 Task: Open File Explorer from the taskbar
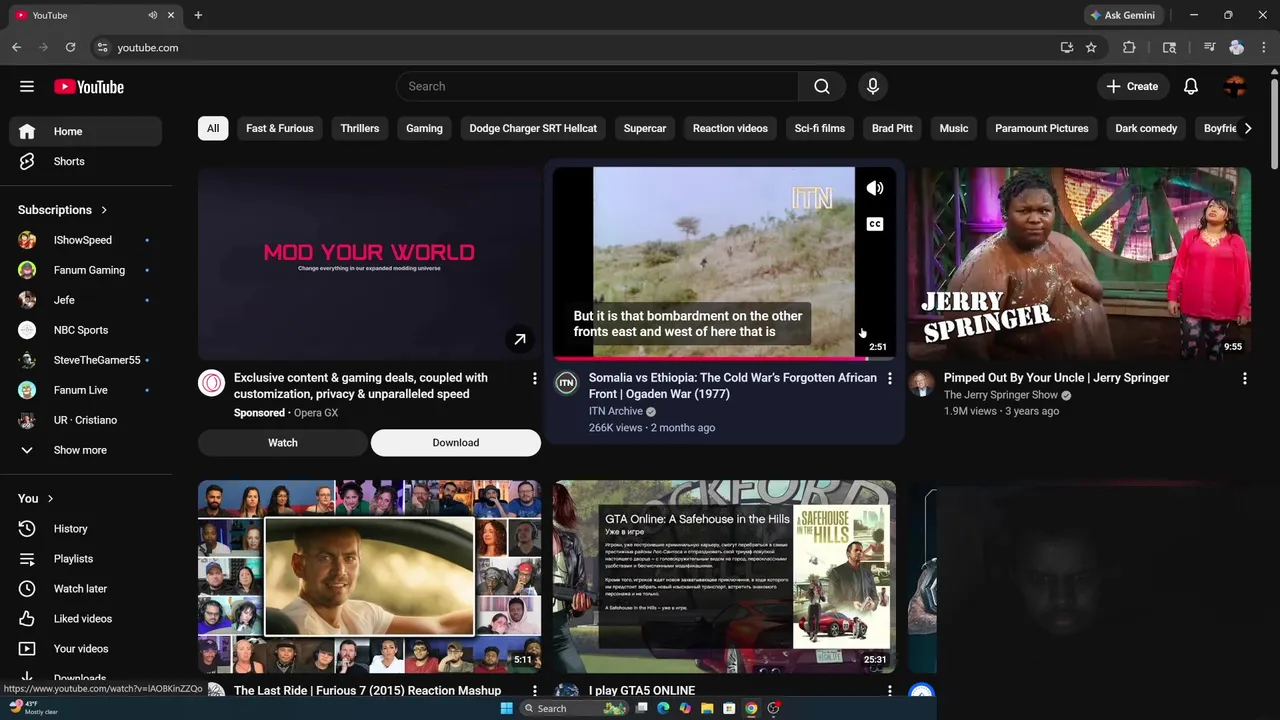(707, 708)
